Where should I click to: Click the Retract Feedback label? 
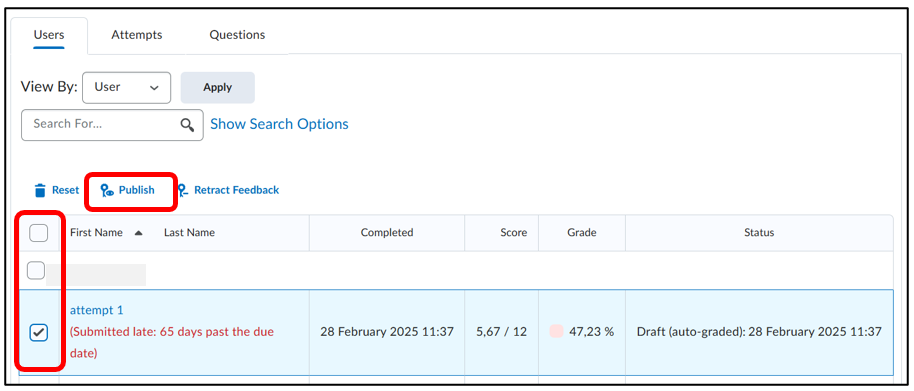pos(237,190)
